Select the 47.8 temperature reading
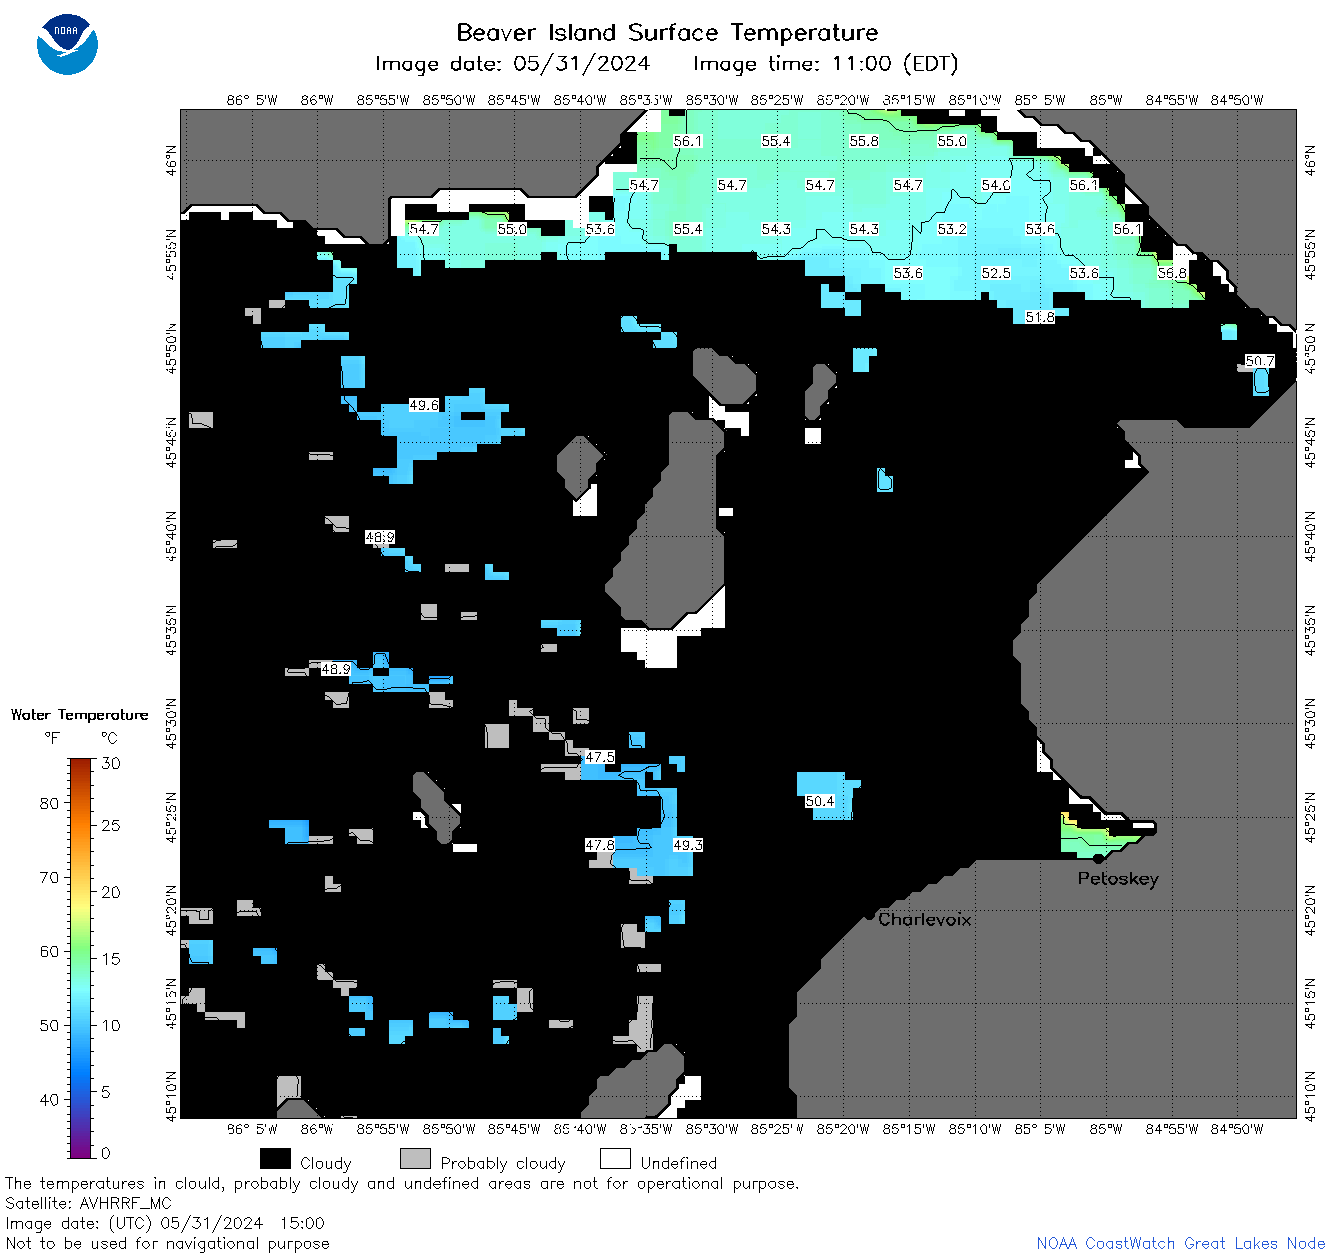 tap(600, 845)
